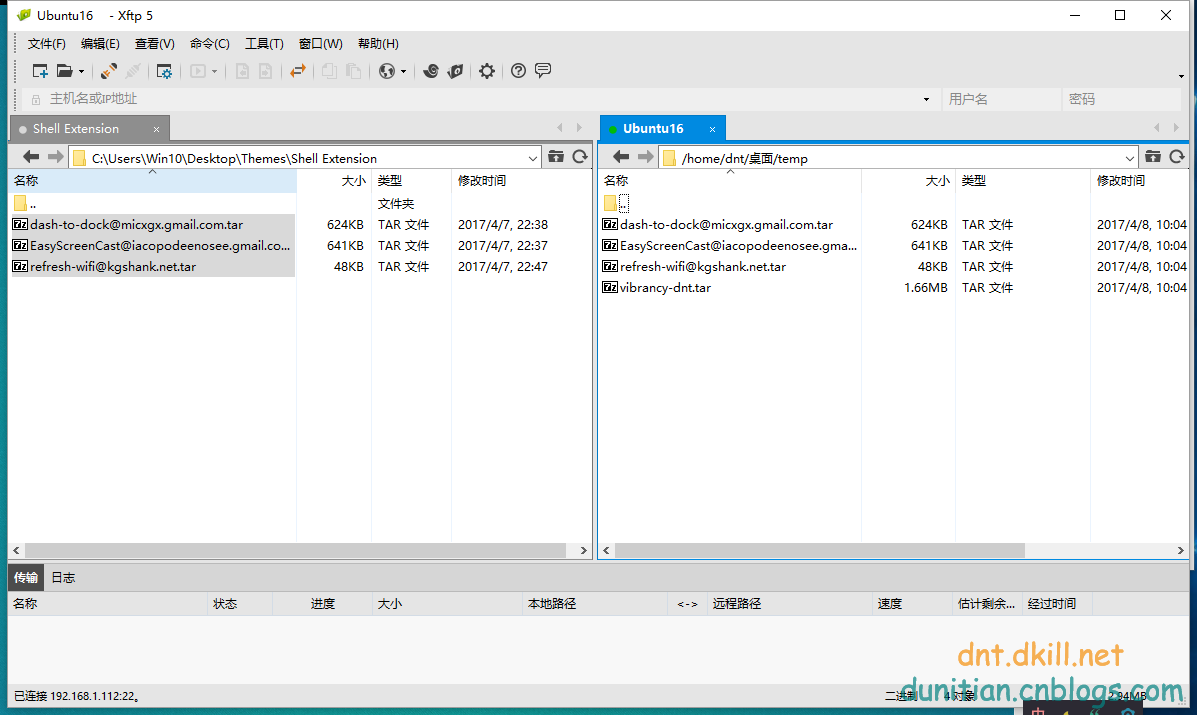Viewport: 1197px width, 715px height.
Task: Select remote dash-to-dock@micxgx.gmail.com.tar file
Action: point(726,224)
